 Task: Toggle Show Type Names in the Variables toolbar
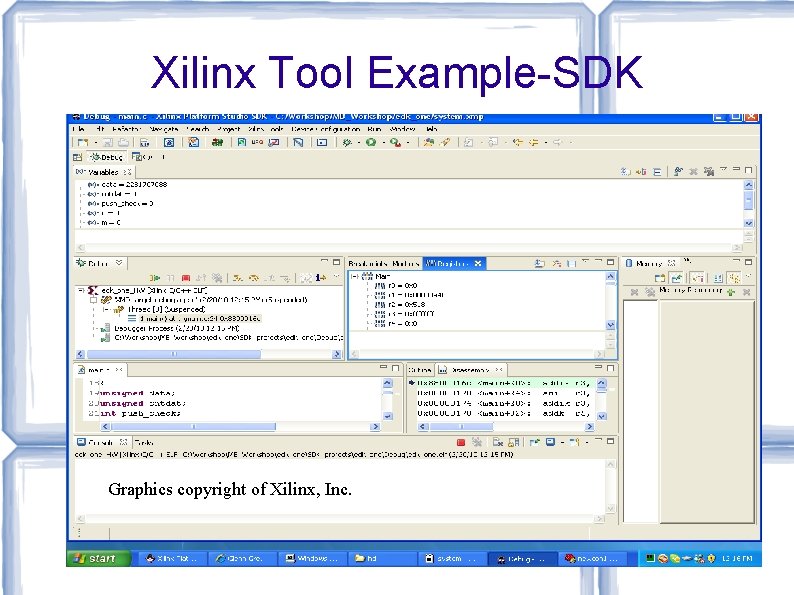pyautogui.click(x=626, y=172)
